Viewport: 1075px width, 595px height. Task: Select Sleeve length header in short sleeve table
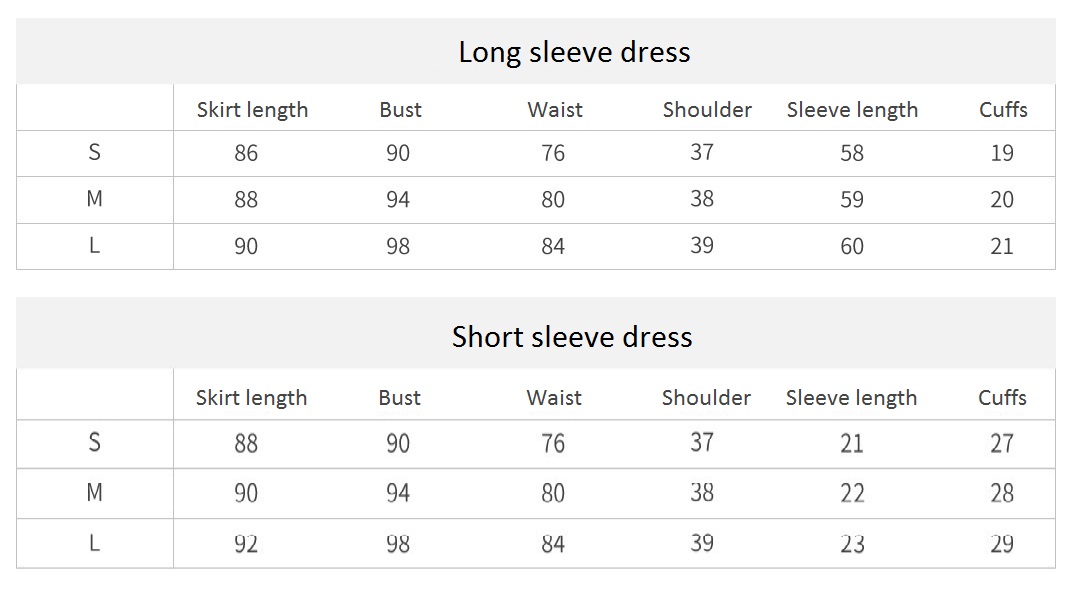pyautogui.click(x=851, y=398)
